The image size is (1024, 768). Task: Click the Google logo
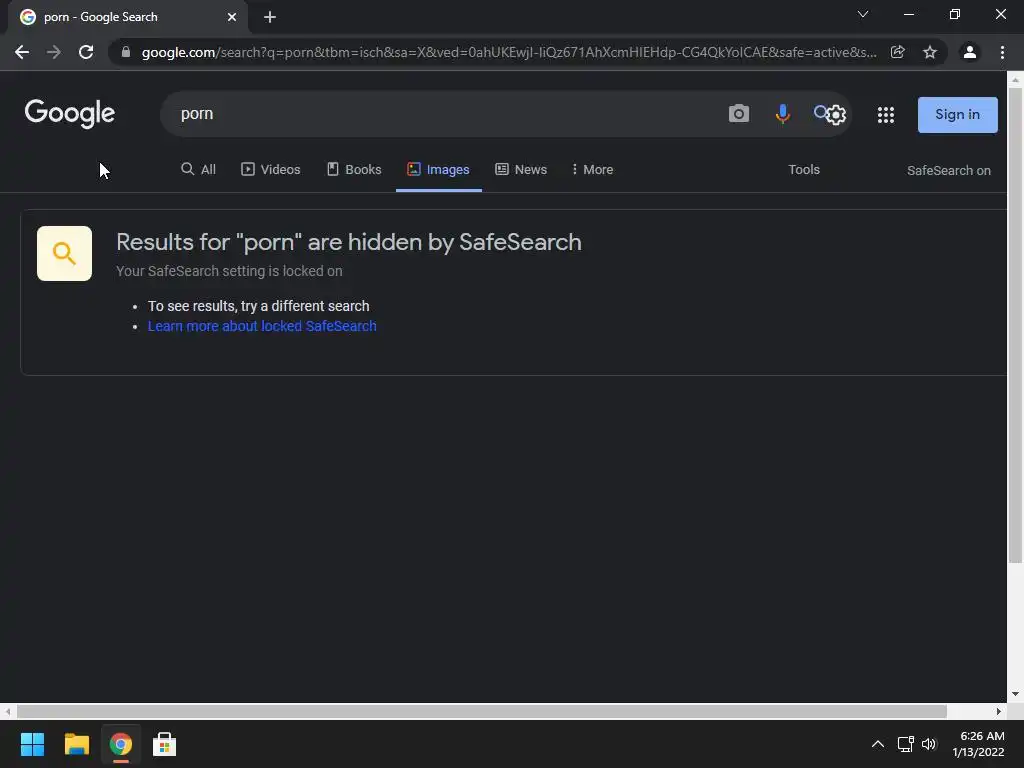point(69,114)
